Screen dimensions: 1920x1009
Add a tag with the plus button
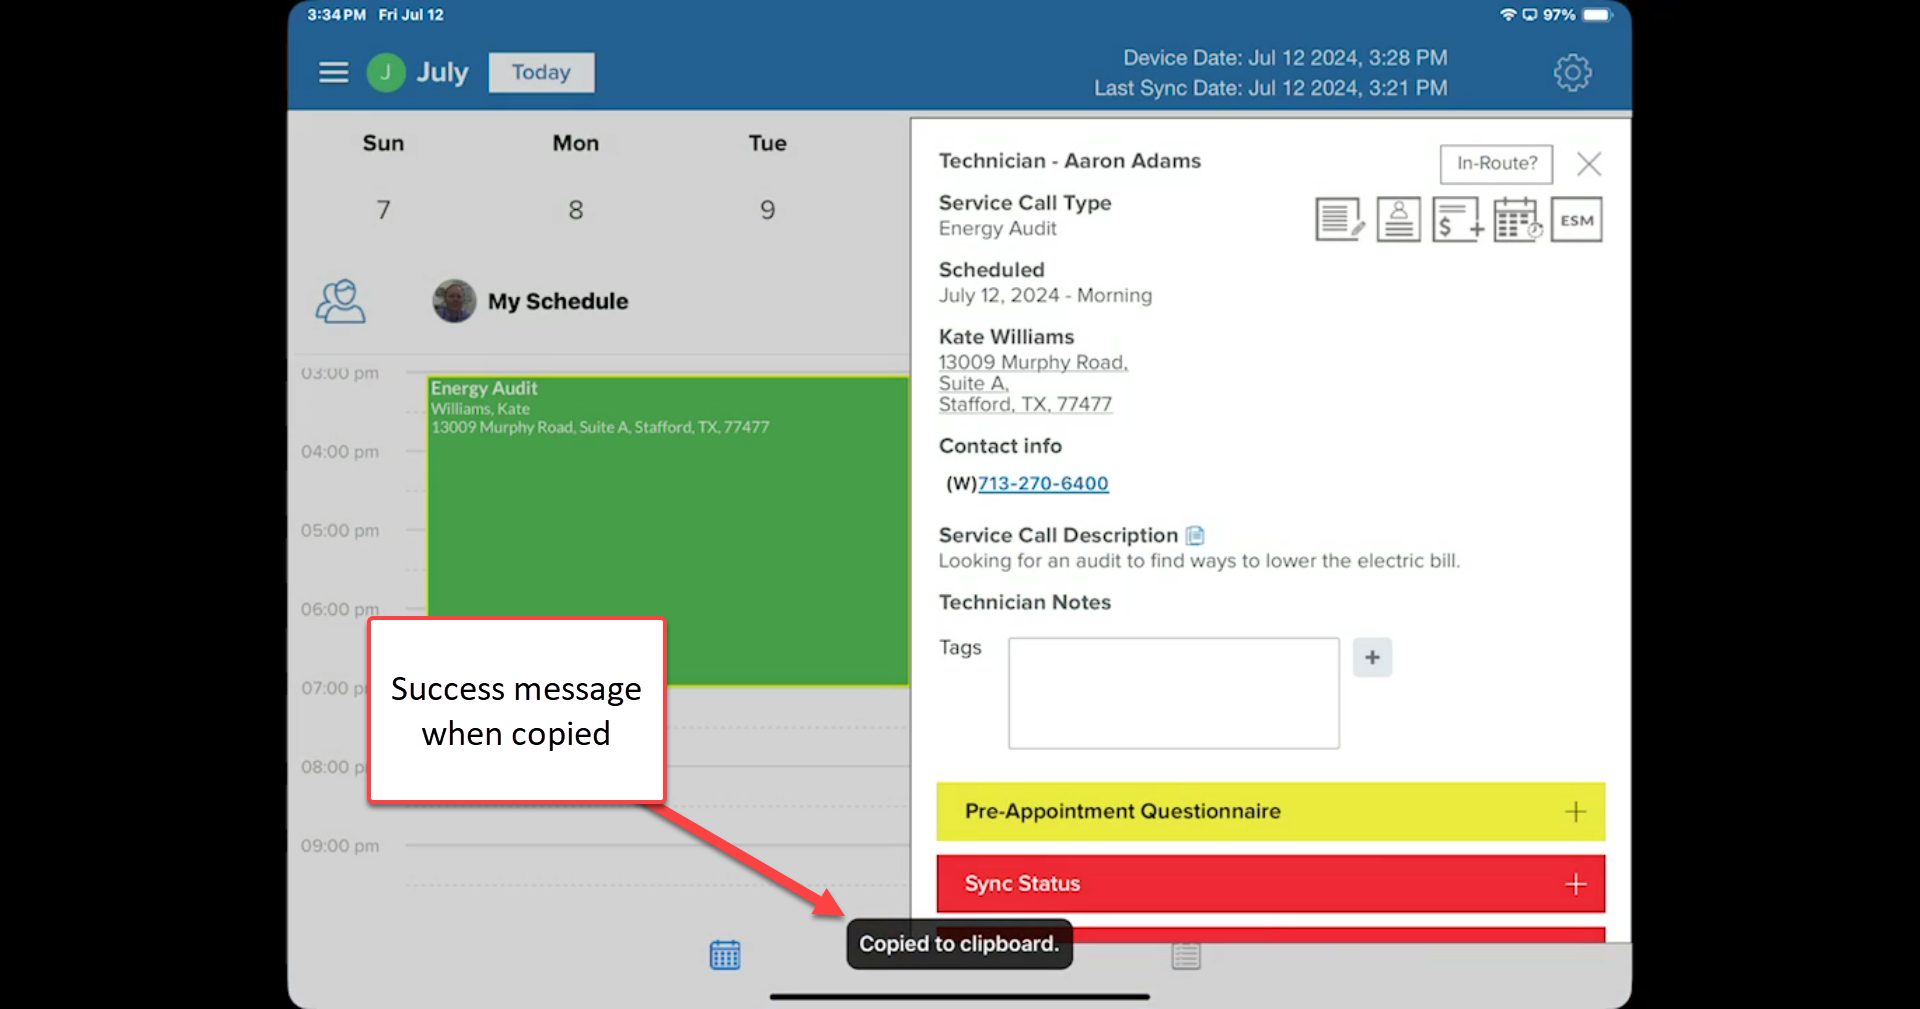(x=1372, y=657)
